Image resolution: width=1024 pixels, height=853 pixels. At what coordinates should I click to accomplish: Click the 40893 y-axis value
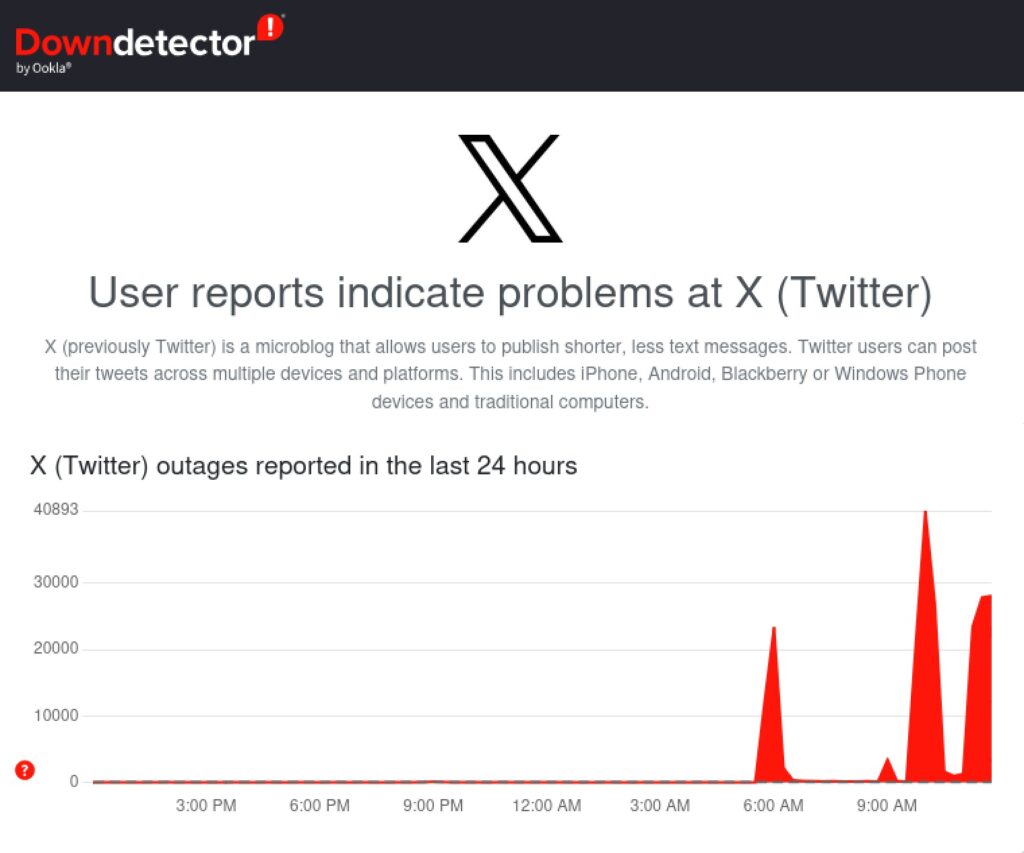(56, 509)
